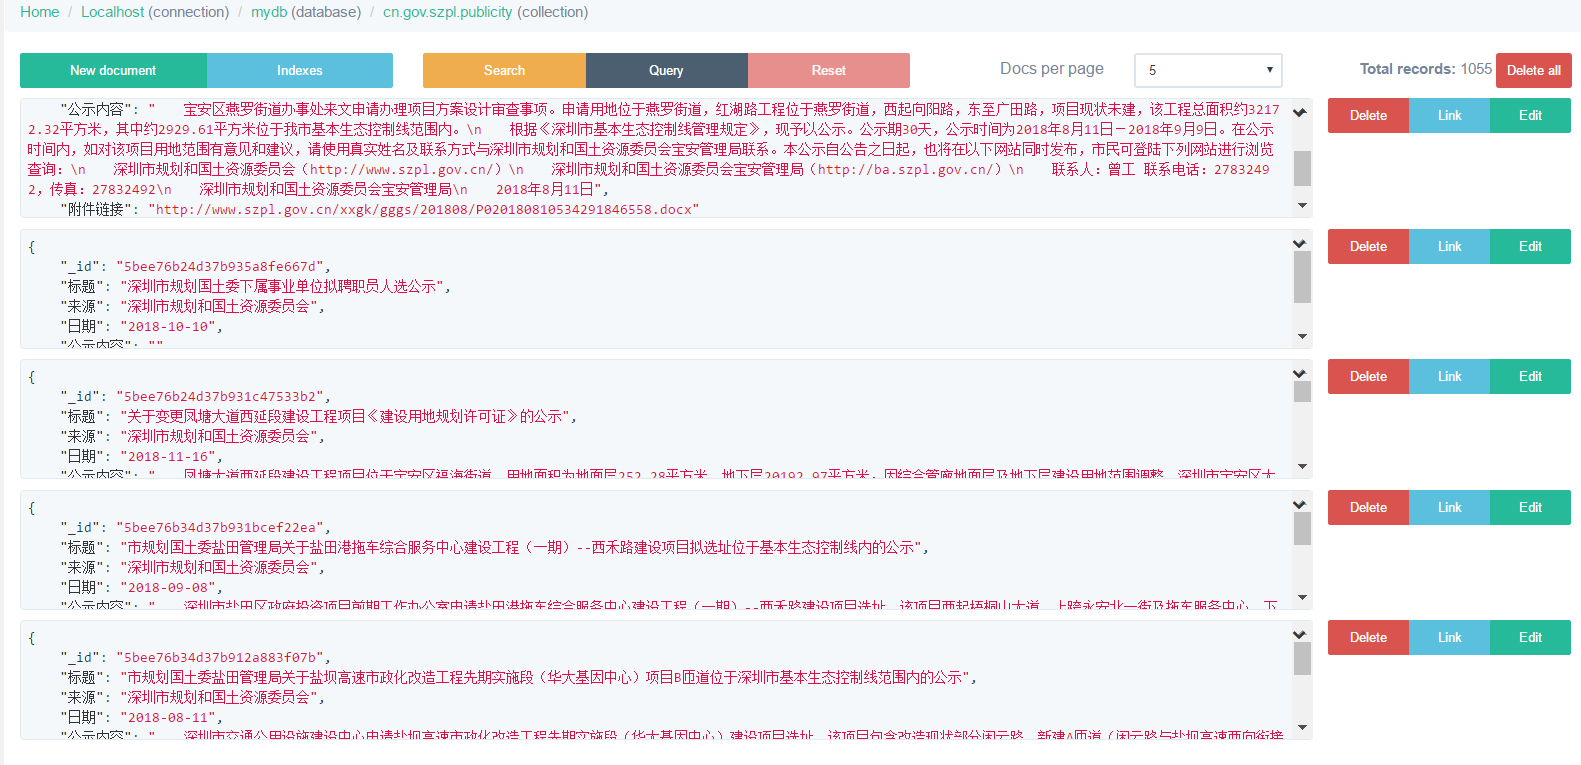
Task: Open Link for document 5bee76b24d37b935a8fe667d
Action: [x=1449, y=246]
